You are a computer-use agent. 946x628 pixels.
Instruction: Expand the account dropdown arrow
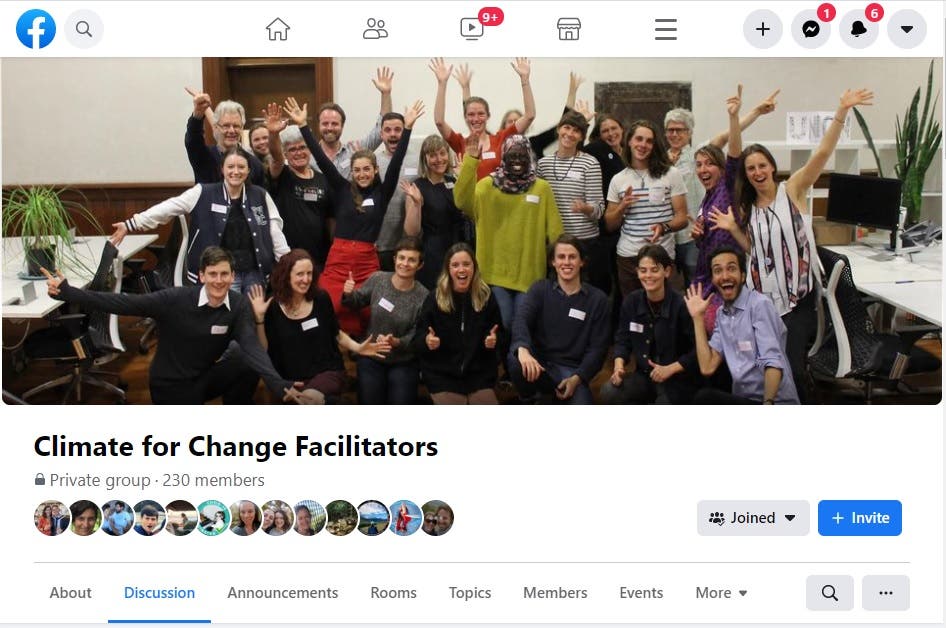point(907,29)
